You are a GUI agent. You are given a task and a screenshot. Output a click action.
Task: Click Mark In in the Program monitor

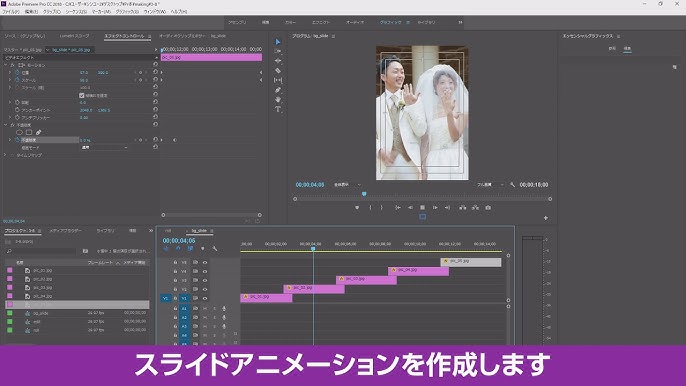pyautogui.click(x=370, y=207)
